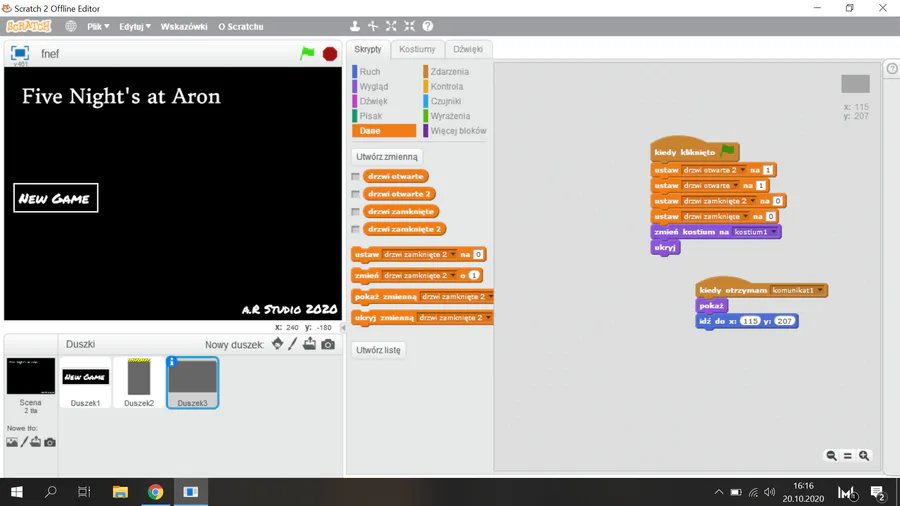Upload sprite from file
Screen dimensions: 900x506
(309, 344)
